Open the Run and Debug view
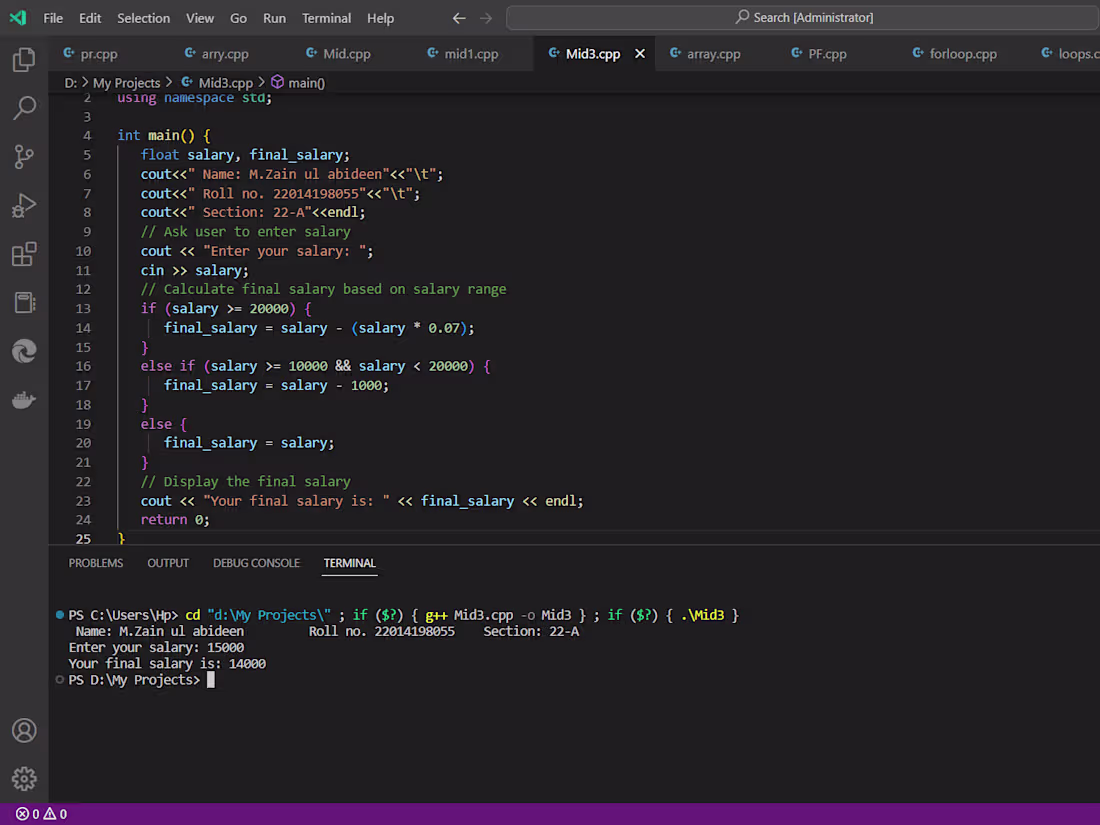The image size is (1100, 825). pos(24,205)
